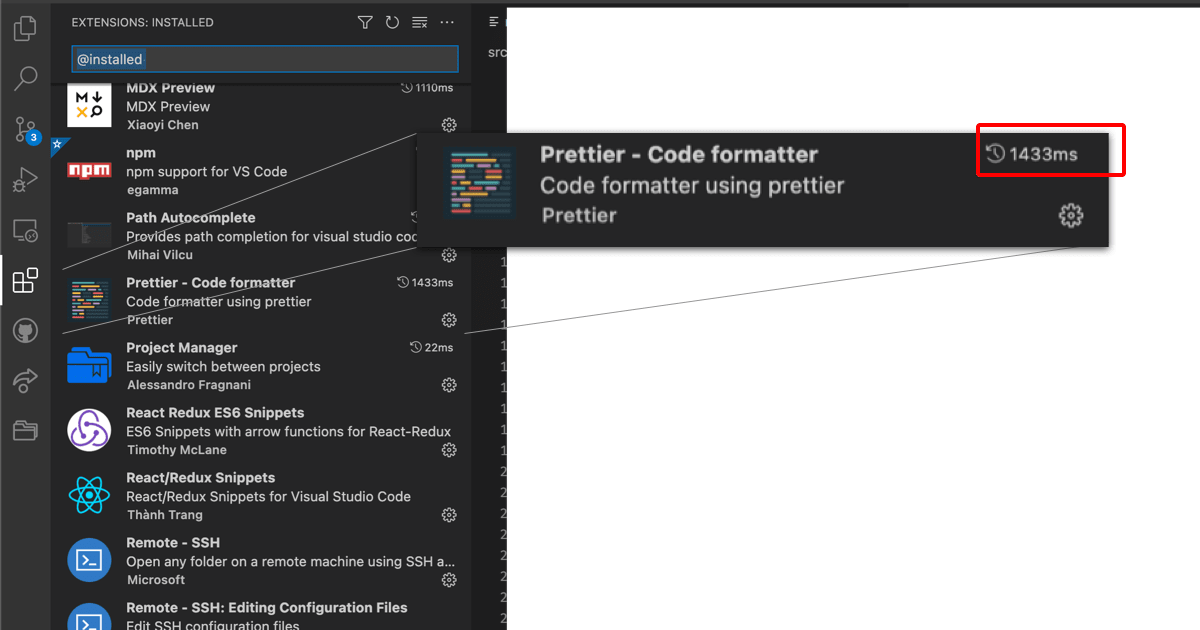Click the enlarged 'Prettier - Code formatter' title
This screenshot has width=1200, height=630.
click(679, 155)
